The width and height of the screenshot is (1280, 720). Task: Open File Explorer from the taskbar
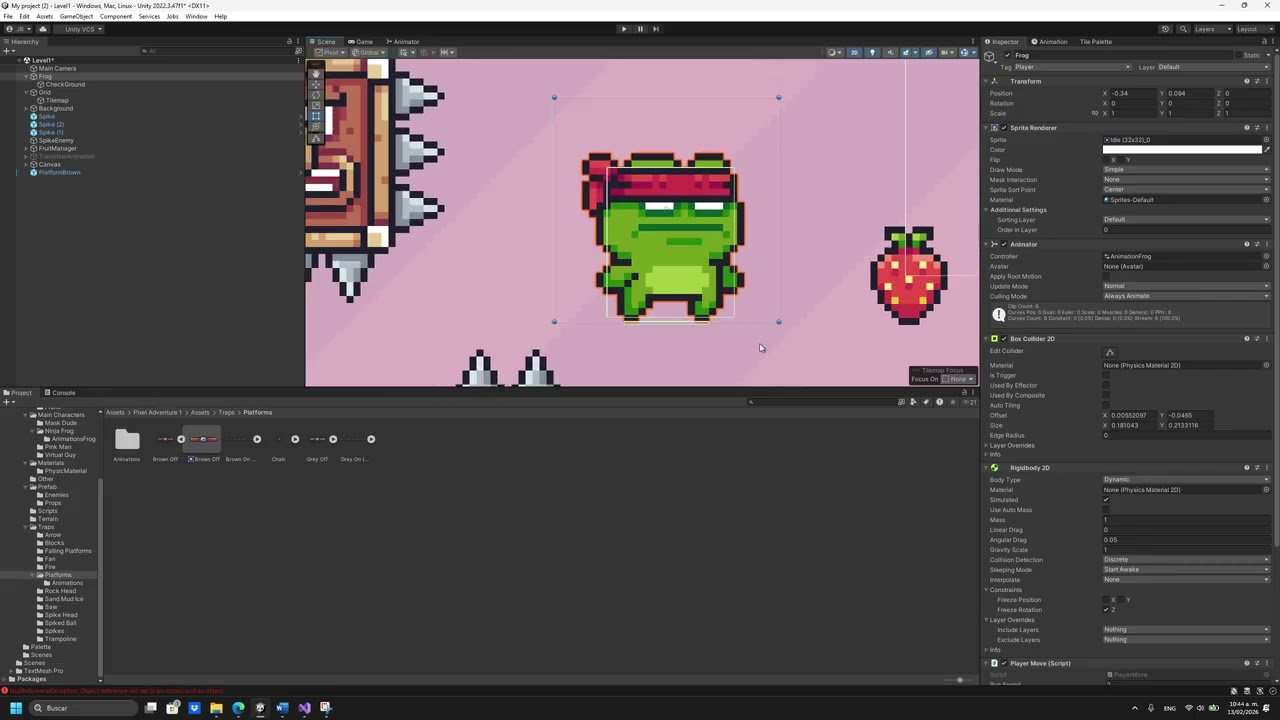click(x=216, y=708)
